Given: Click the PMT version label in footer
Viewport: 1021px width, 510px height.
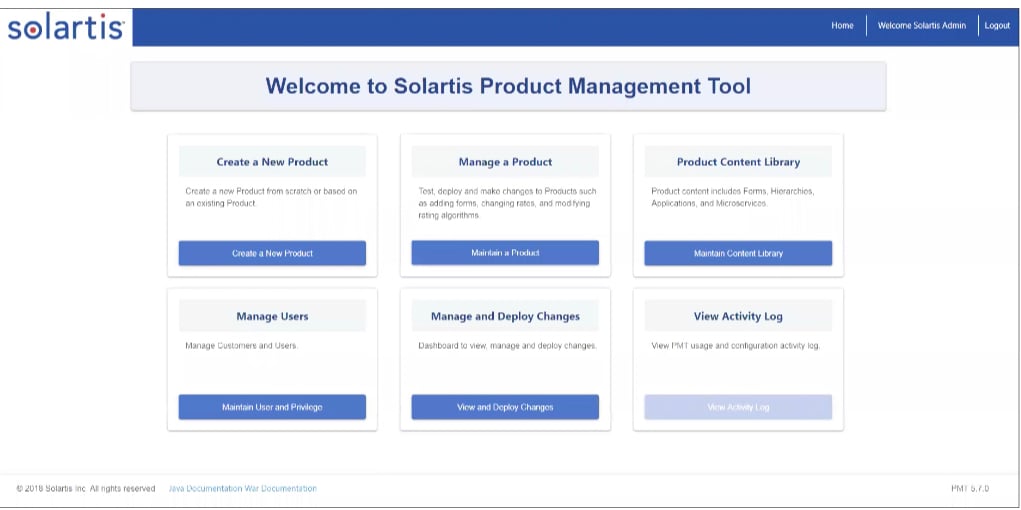Looking at the screenshot, I should (969, 489).
